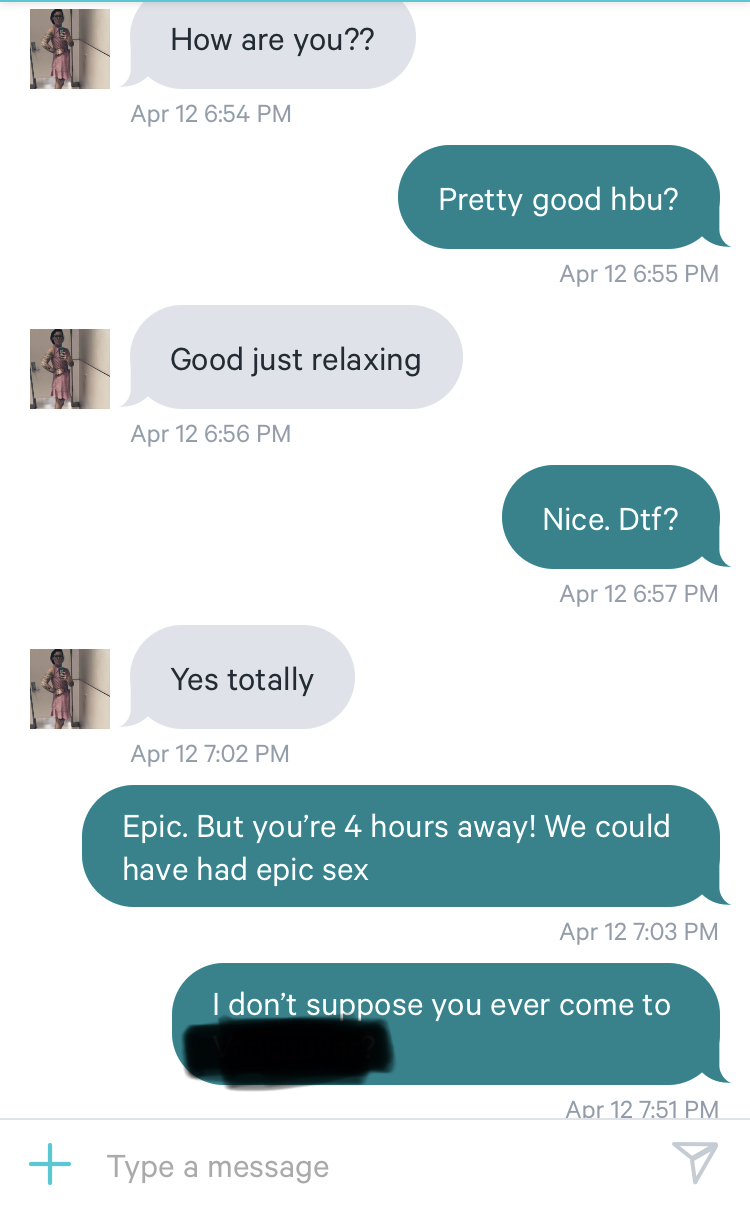Select the 'Pretty good hbu?' message bubble
Screen dimensions: 750x1208
point(562,198)
